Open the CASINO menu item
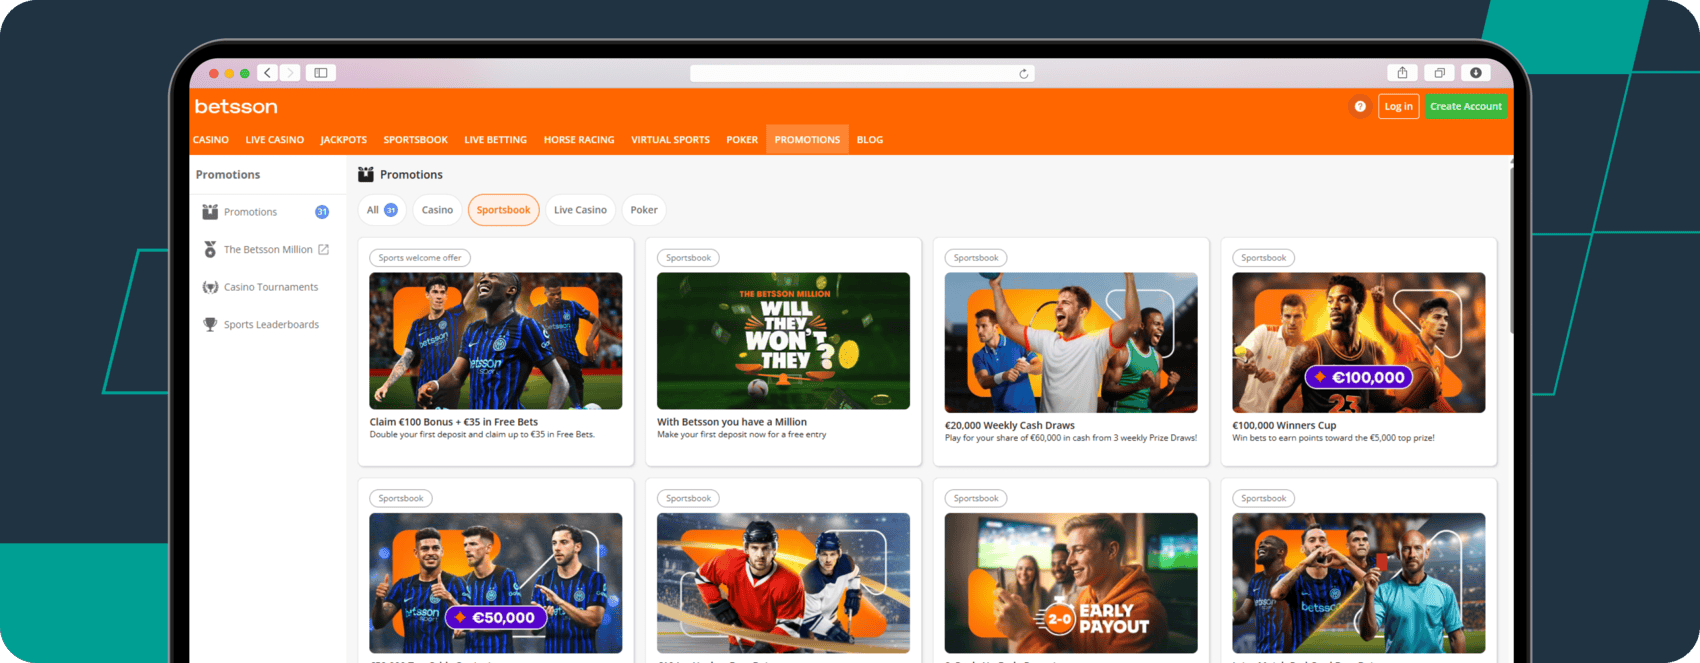 pos(211,140)
